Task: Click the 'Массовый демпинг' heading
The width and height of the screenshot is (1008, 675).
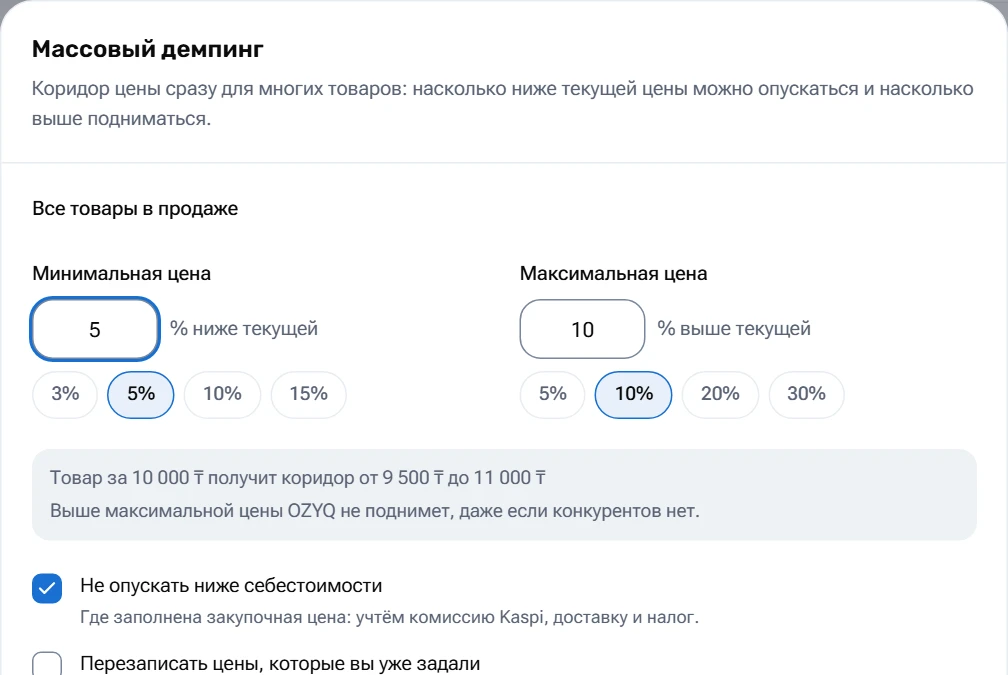Action: (148, 50)
